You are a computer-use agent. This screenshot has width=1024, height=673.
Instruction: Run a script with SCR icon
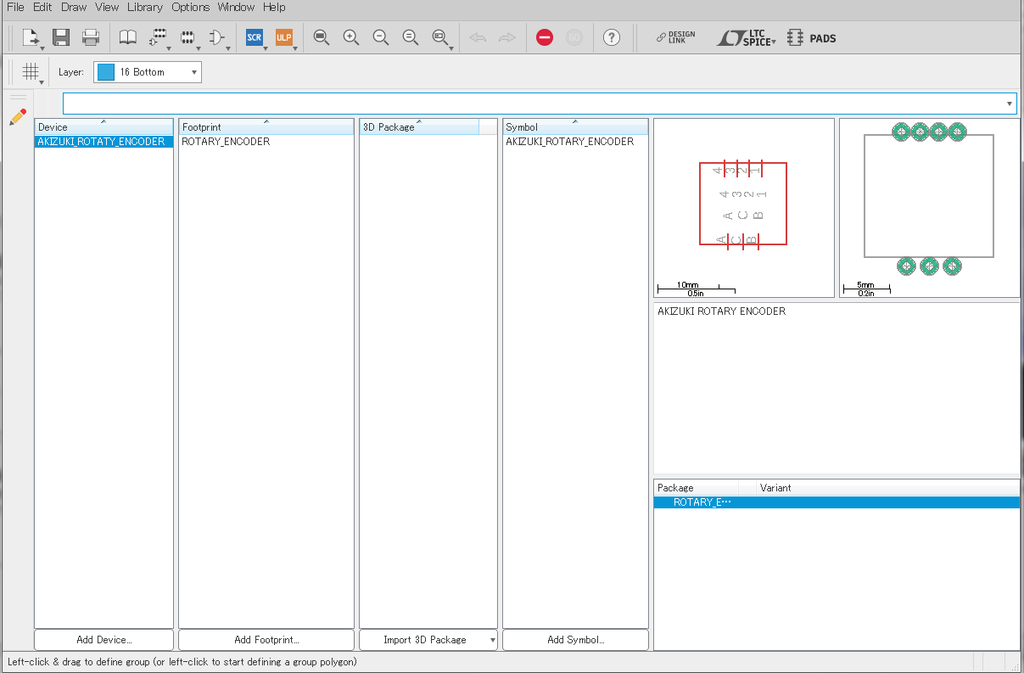pos(254,37)
